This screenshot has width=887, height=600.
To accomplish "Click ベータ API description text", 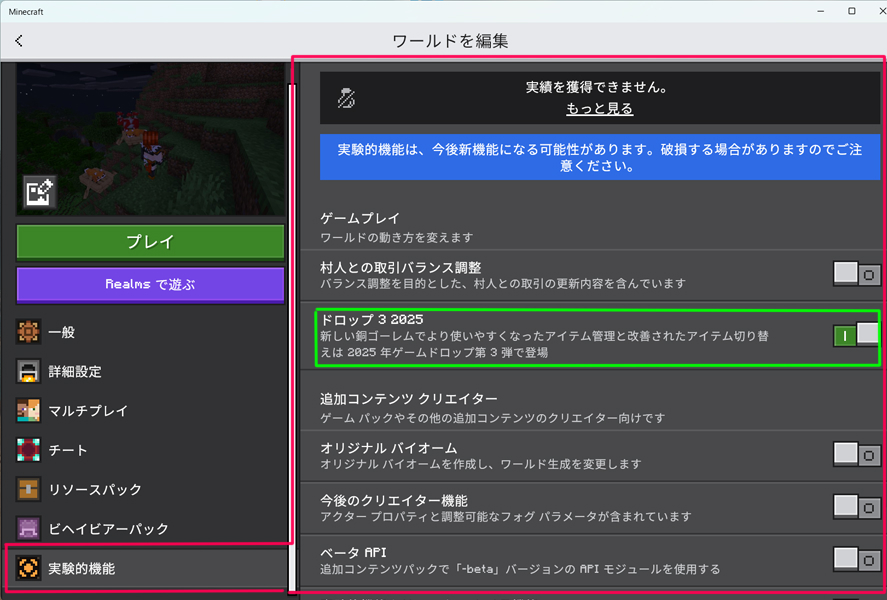I will [x=520, y=569].
